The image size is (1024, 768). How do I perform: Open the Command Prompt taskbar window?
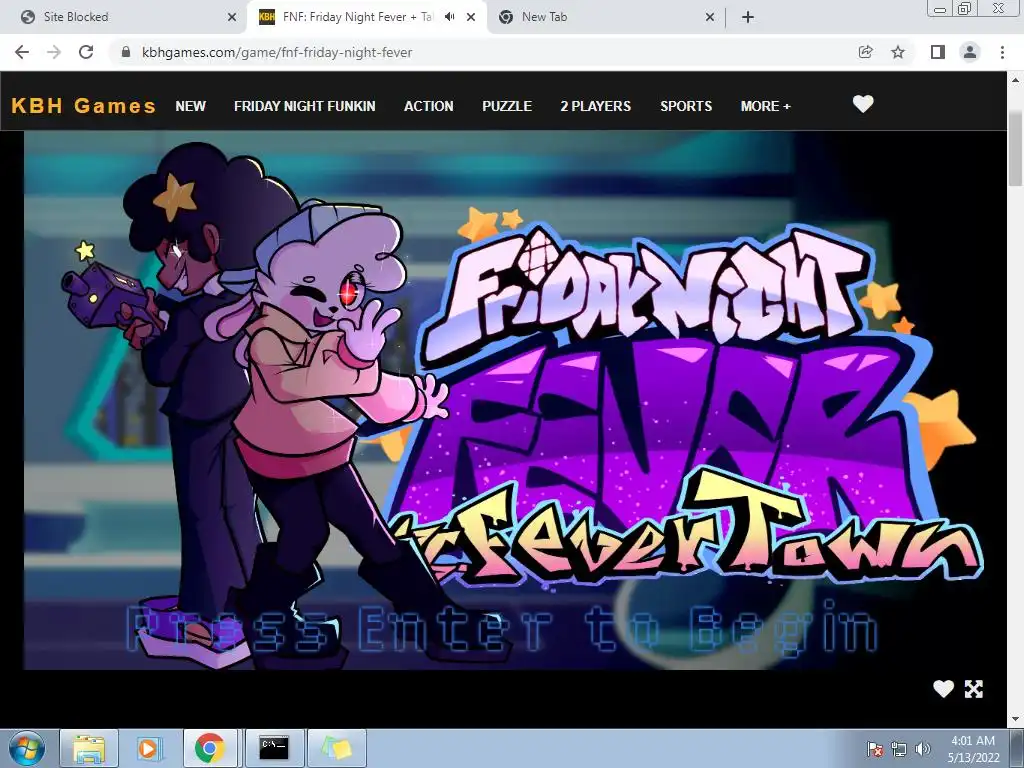(x=273, y=748)
